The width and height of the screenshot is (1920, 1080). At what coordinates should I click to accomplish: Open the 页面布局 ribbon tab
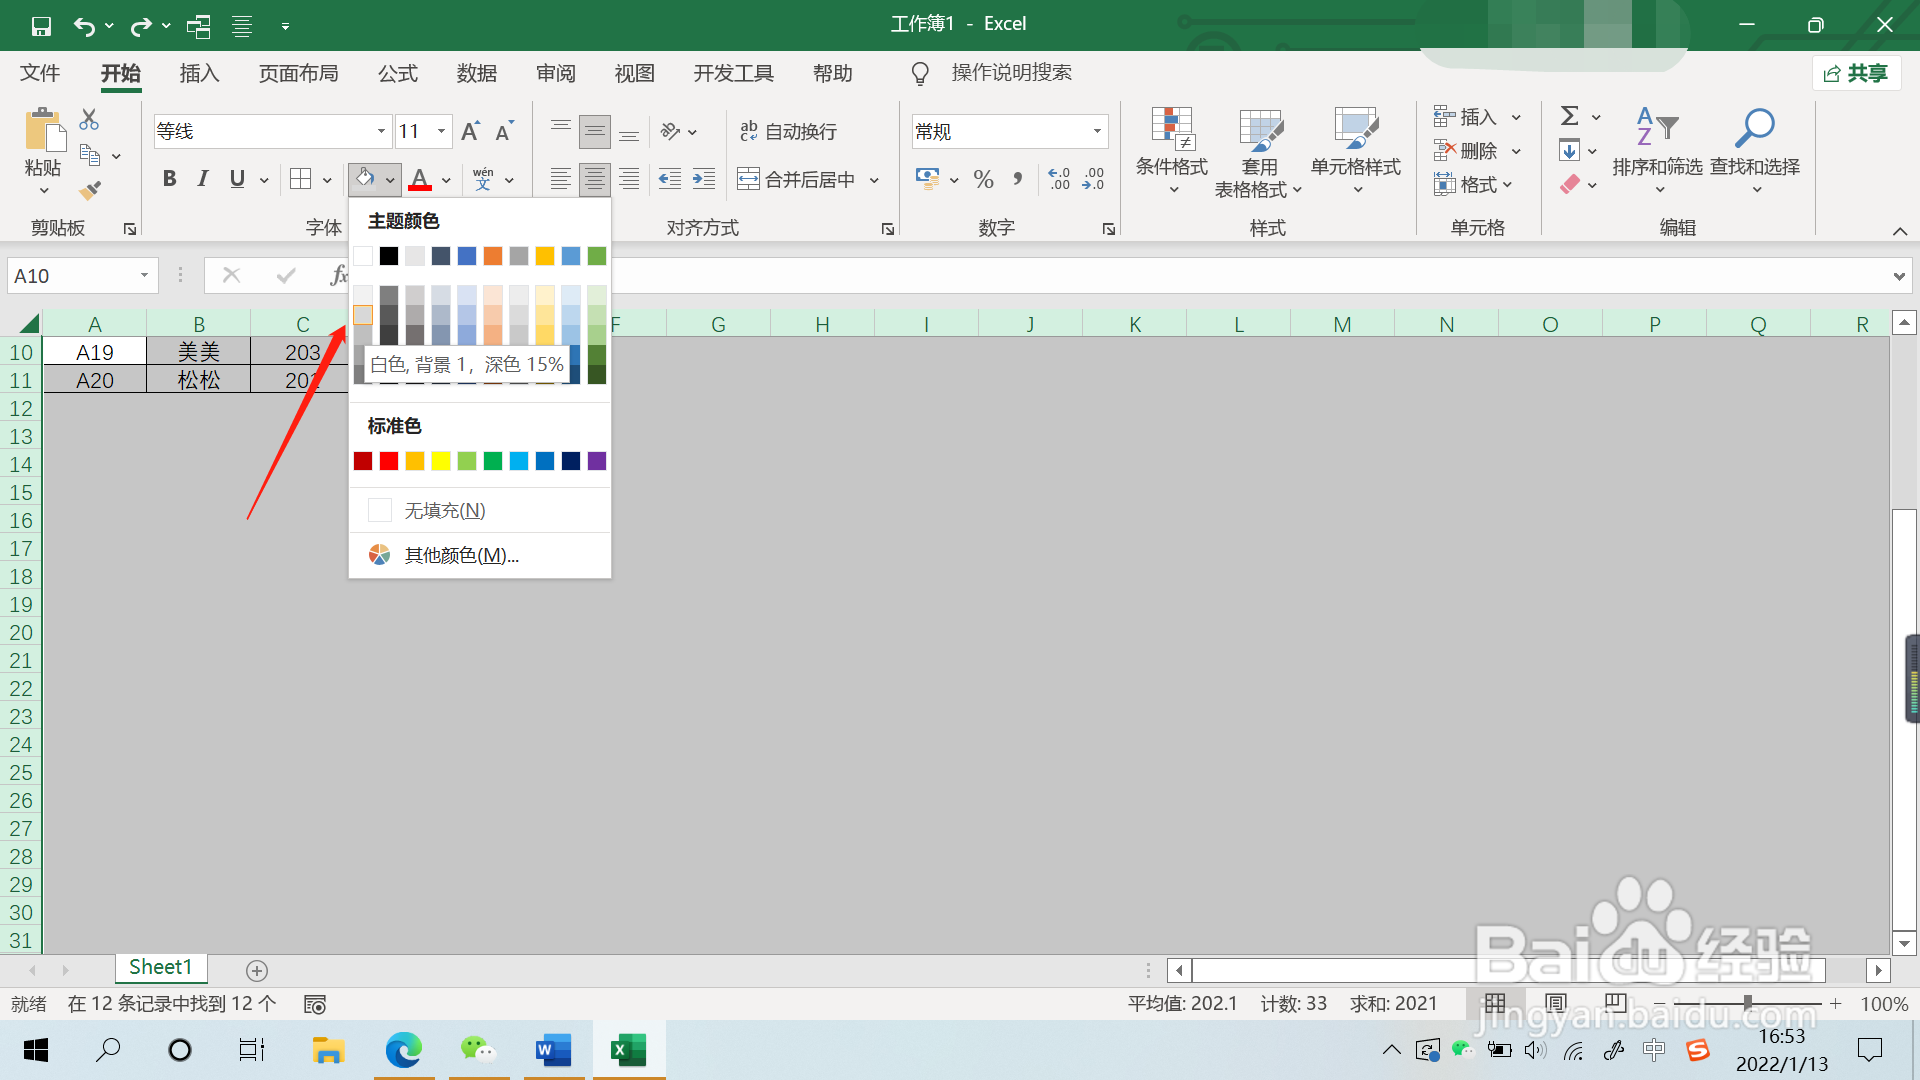point(298,73)
